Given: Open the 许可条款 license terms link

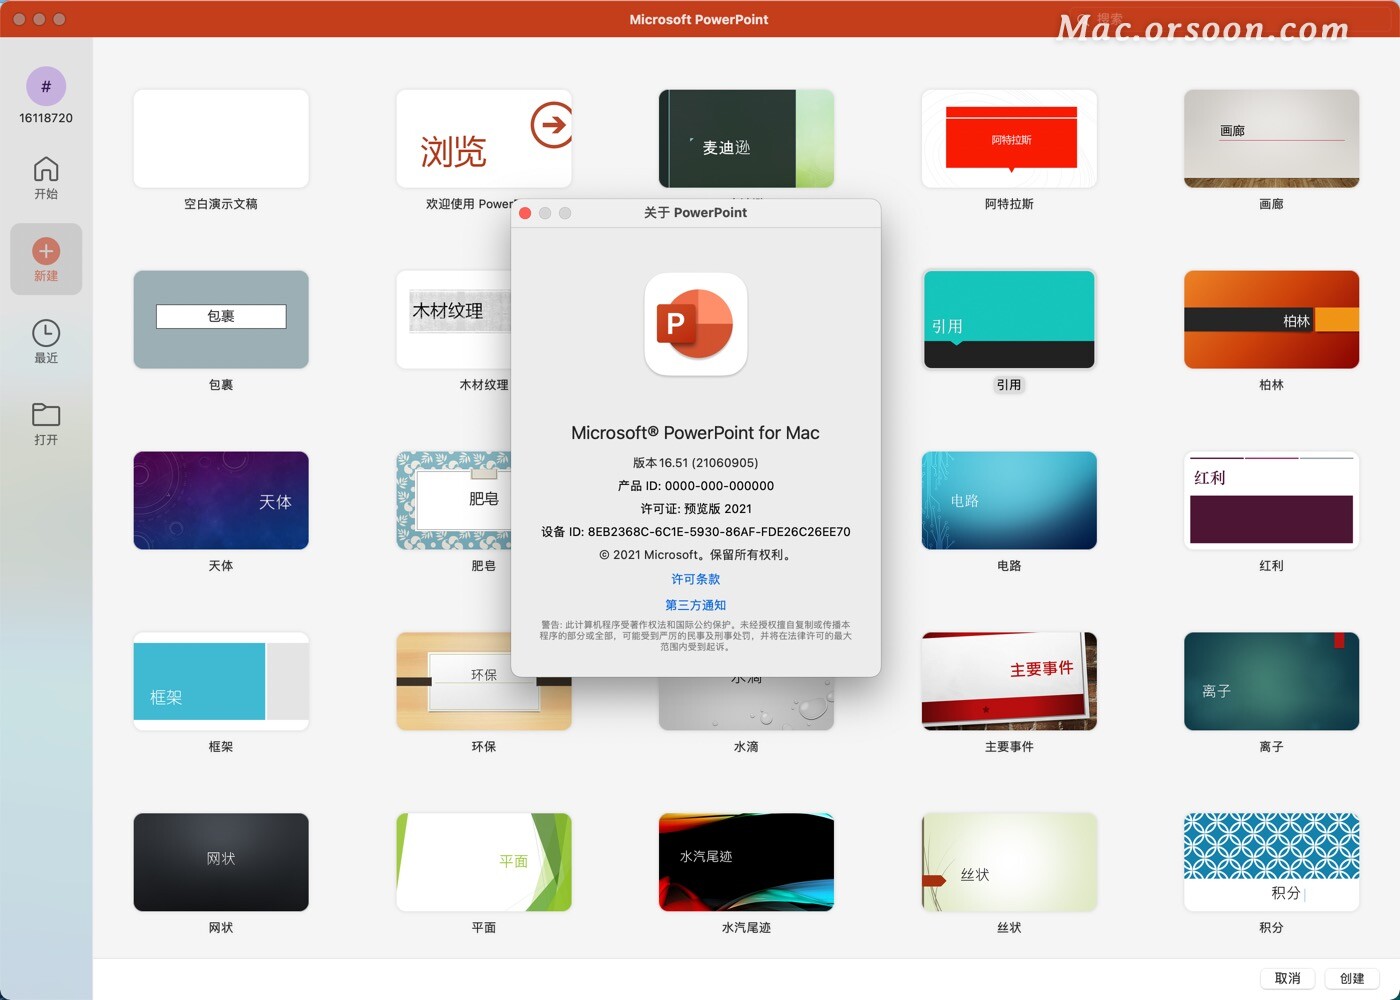Looking at the screenshot, I should pyautogui.click(x=696, y=579).
